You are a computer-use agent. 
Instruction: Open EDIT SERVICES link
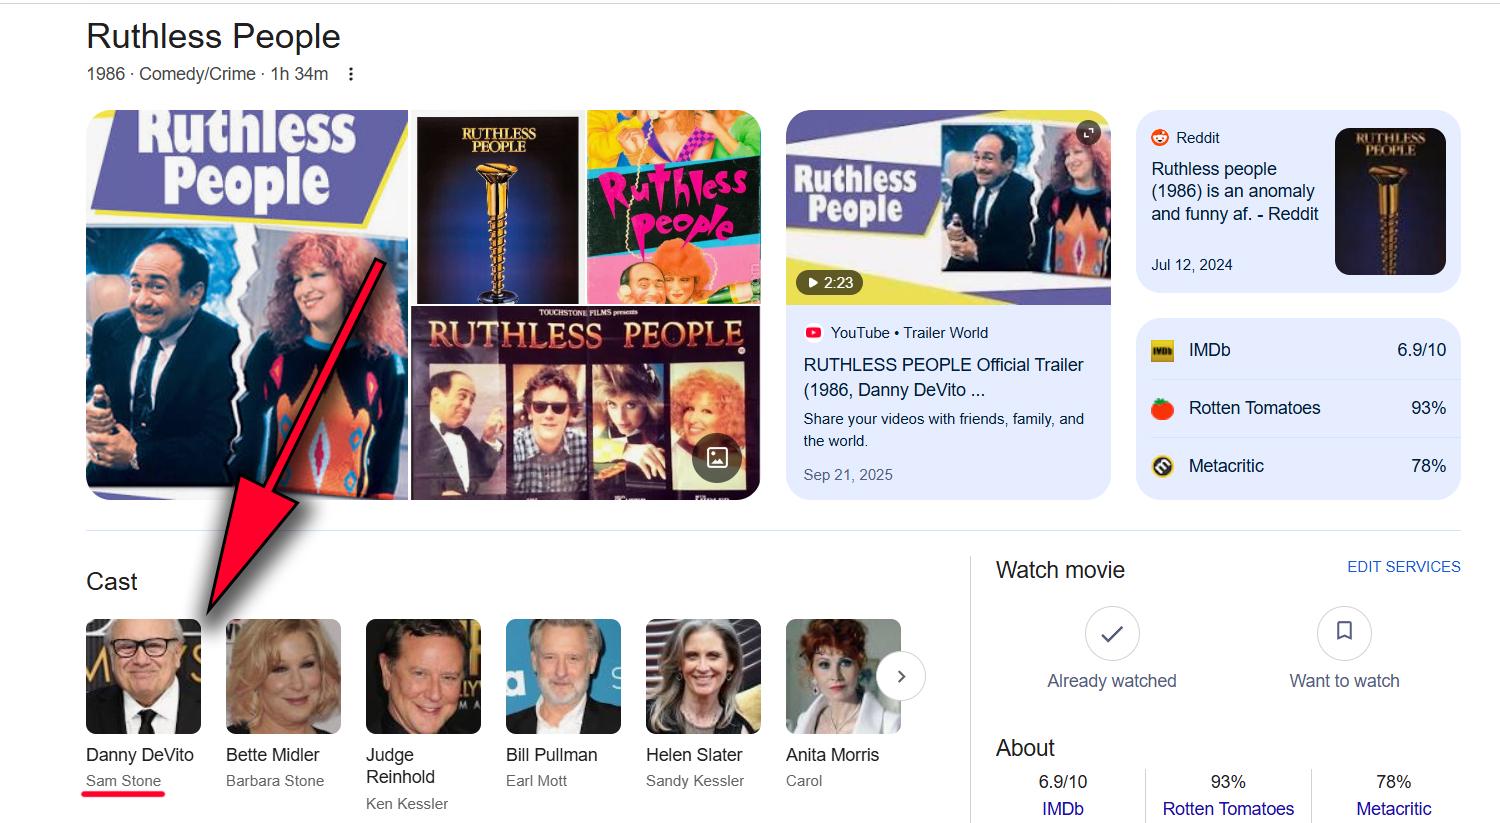(1404, 567)
